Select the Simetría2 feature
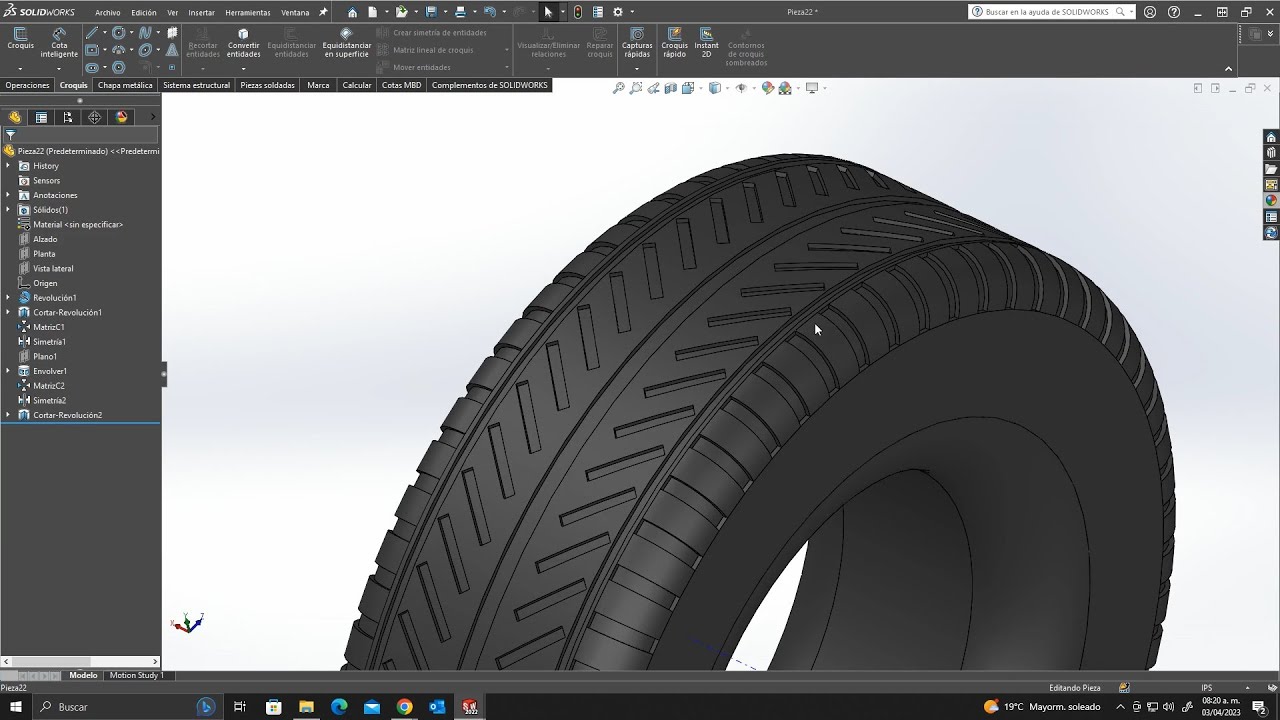1280x720 pixels. (x=49, y=400)
